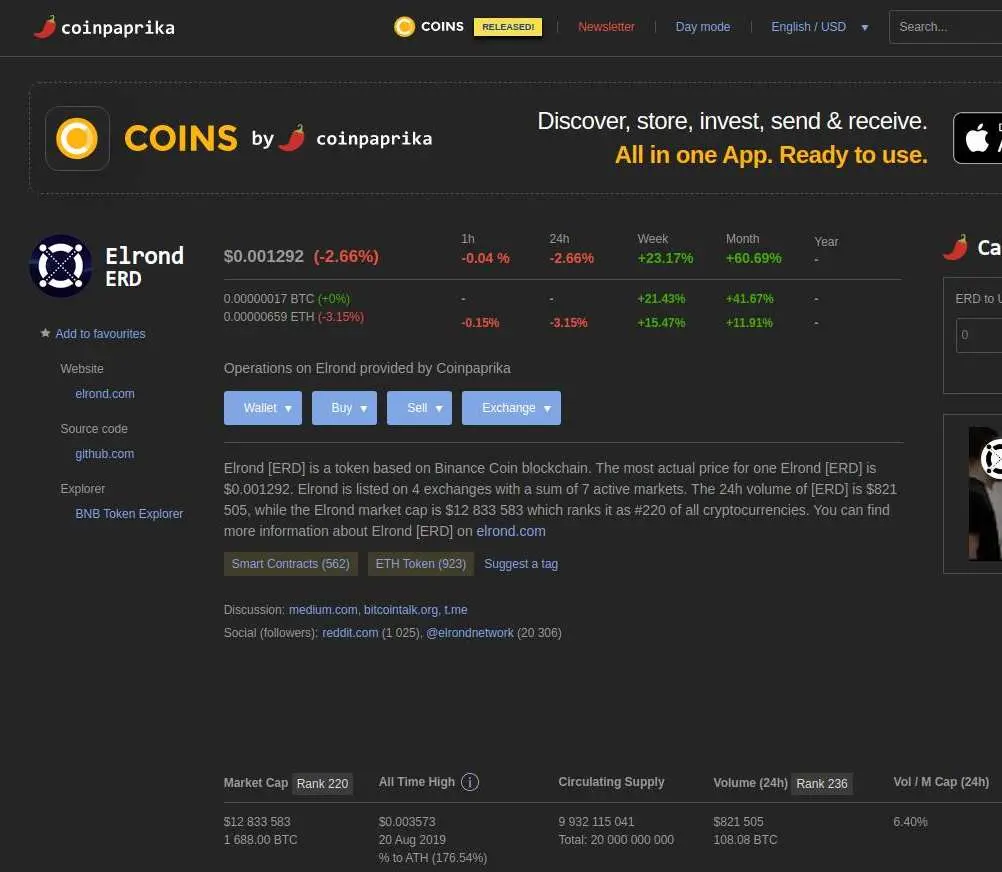
Task: Click the RELEASED! badge
Action: point(508,27)
